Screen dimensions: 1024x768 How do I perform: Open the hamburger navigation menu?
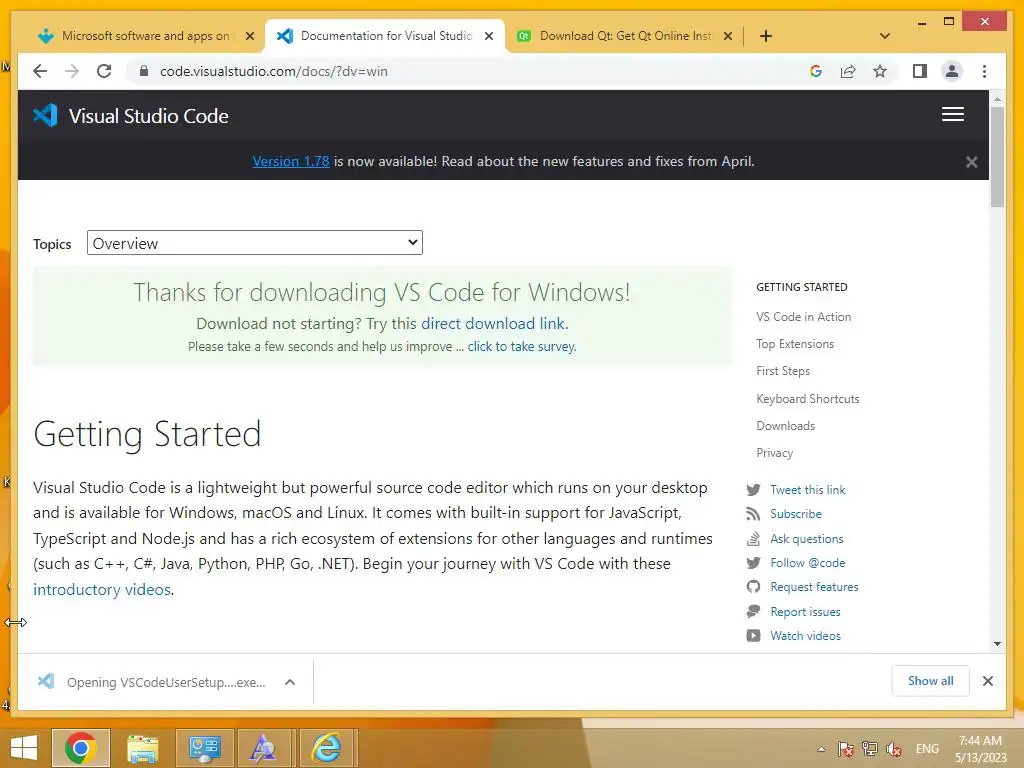coord(953,114)
